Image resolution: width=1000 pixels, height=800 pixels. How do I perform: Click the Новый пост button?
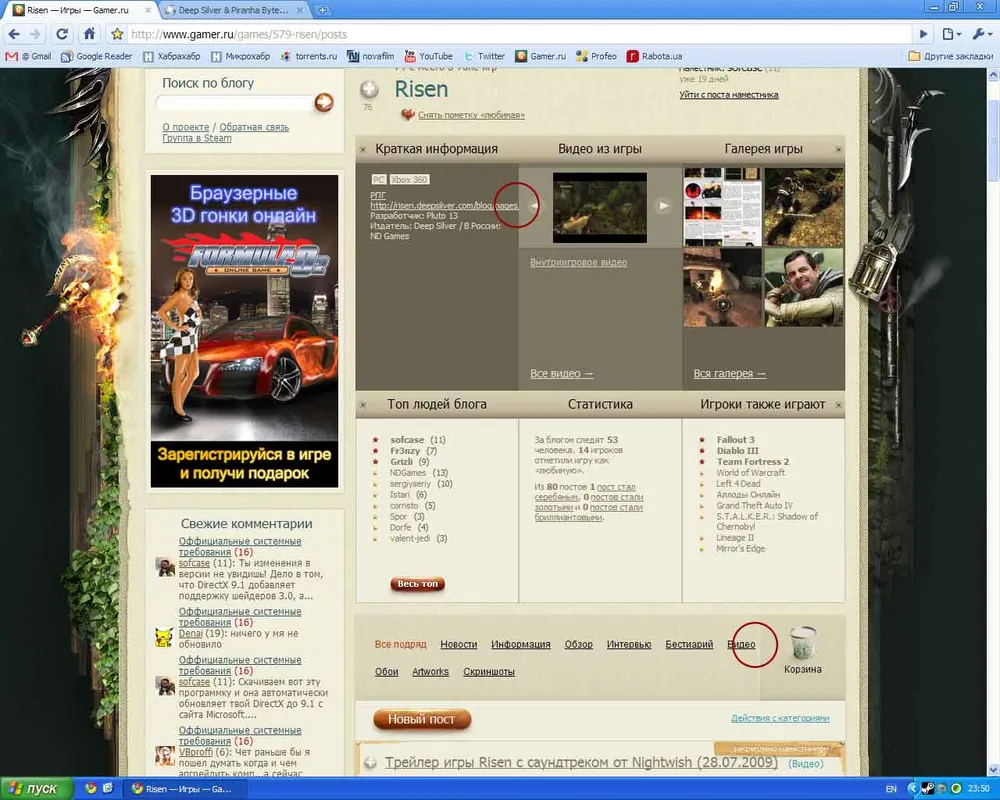[422, 720]
